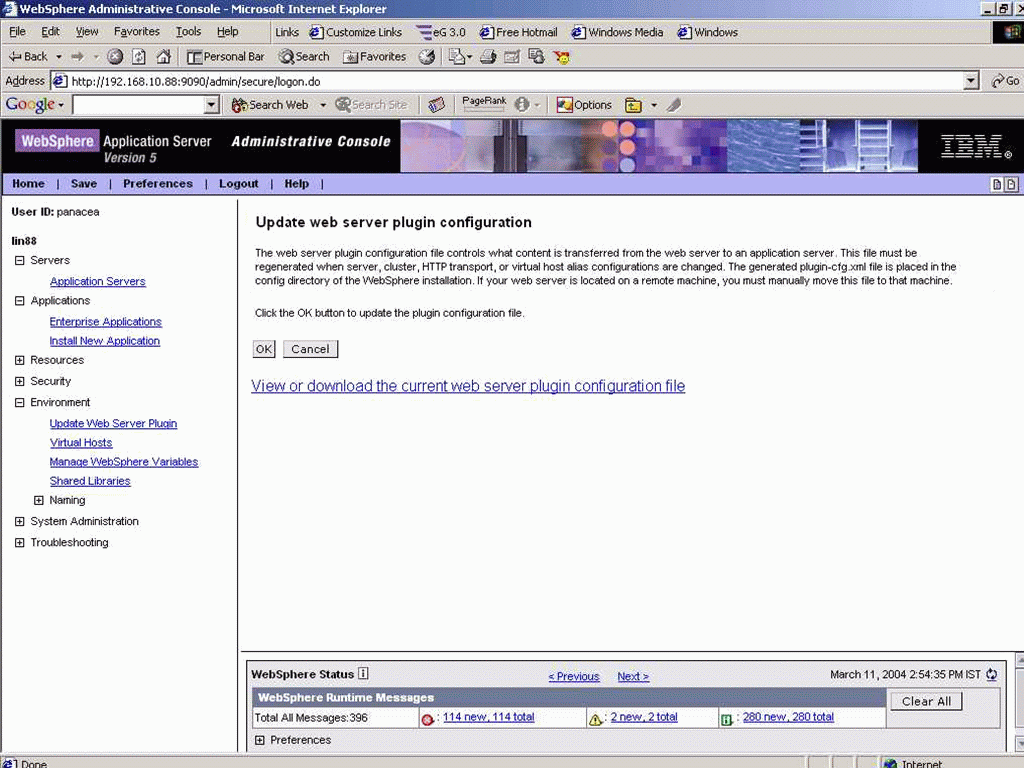Open the Edit menu
This screenshot has height=768, width=1024.
[50, 31]
